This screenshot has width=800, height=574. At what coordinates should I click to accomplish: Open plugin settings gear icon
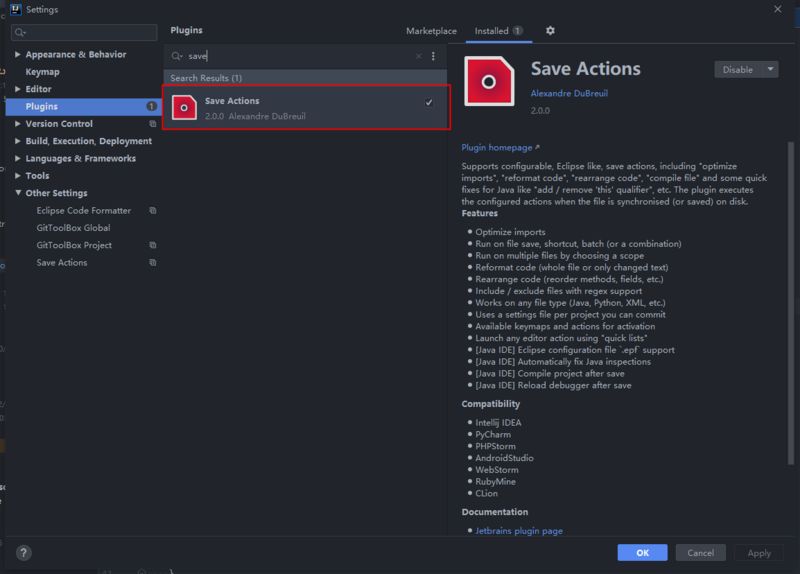(550, 31)
